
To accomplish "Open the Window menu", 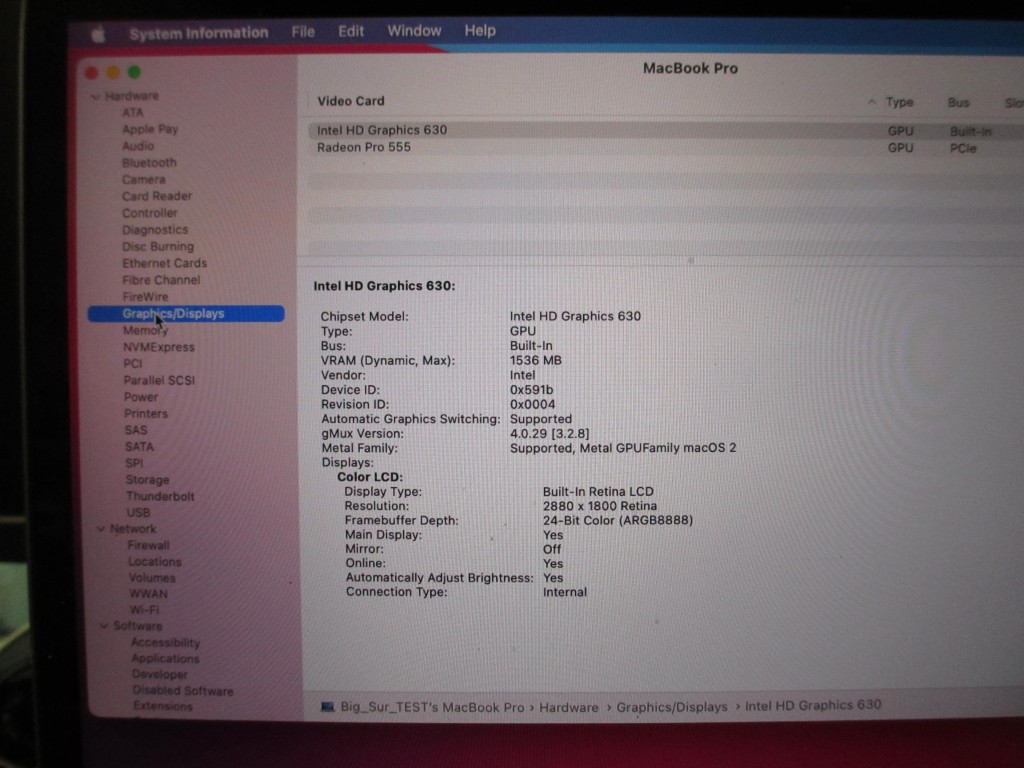I will point(414,31).
